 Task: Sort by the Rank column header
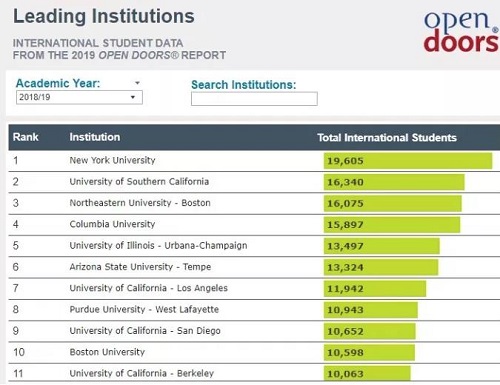tap(26, 137)
